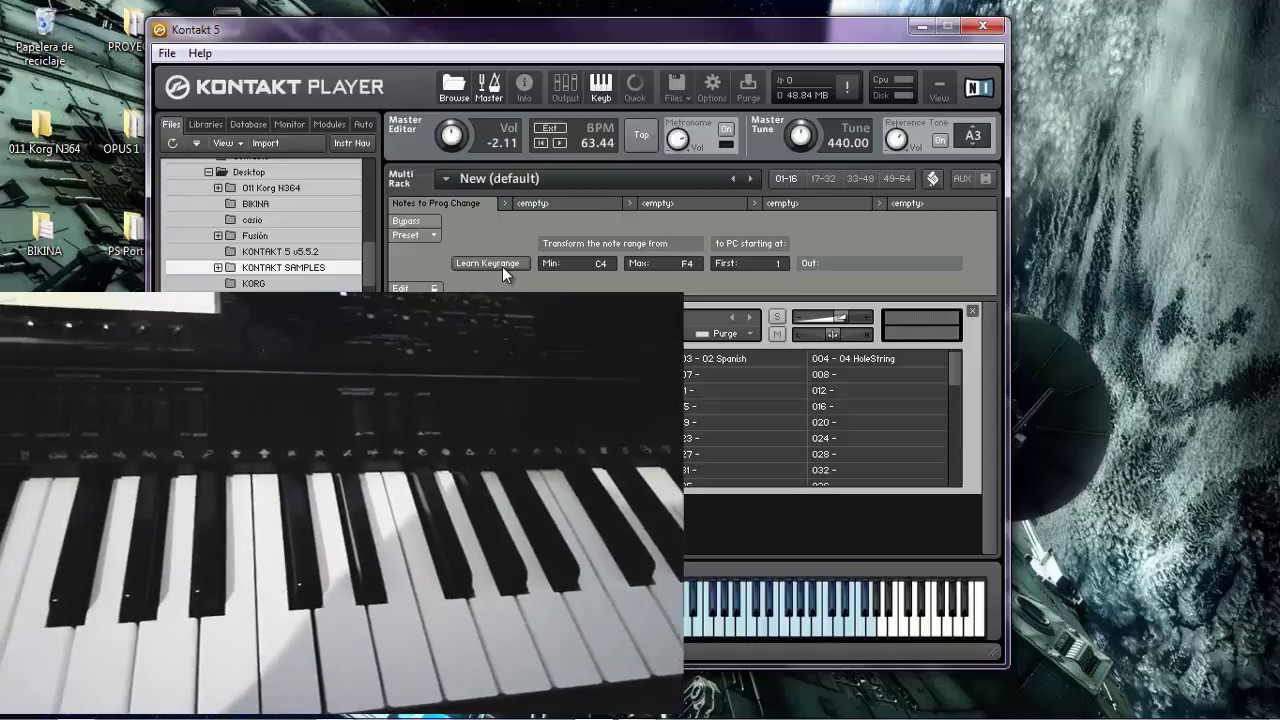Image resolution: width=1280 pixels, height=720 pixels.
Task: Open script Edit button
Action: pyautogui.click(x=415, y=288)
